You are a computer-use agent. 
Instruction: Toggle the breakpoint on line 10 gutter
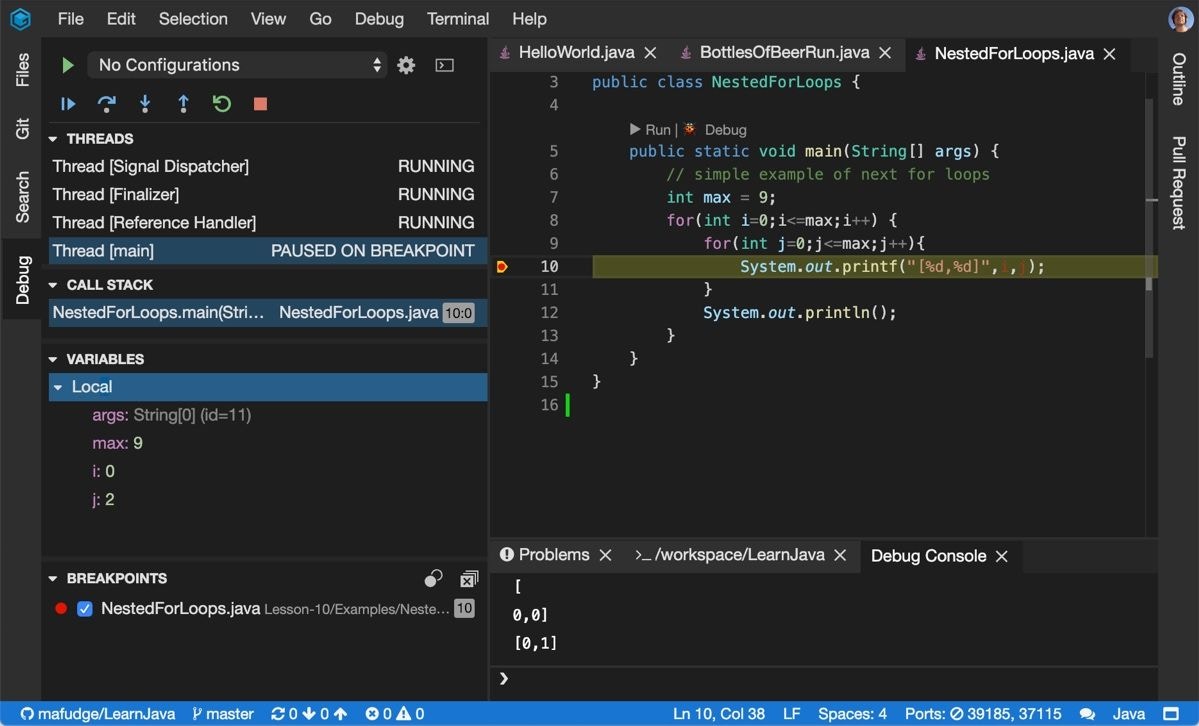tap(503, 266)
